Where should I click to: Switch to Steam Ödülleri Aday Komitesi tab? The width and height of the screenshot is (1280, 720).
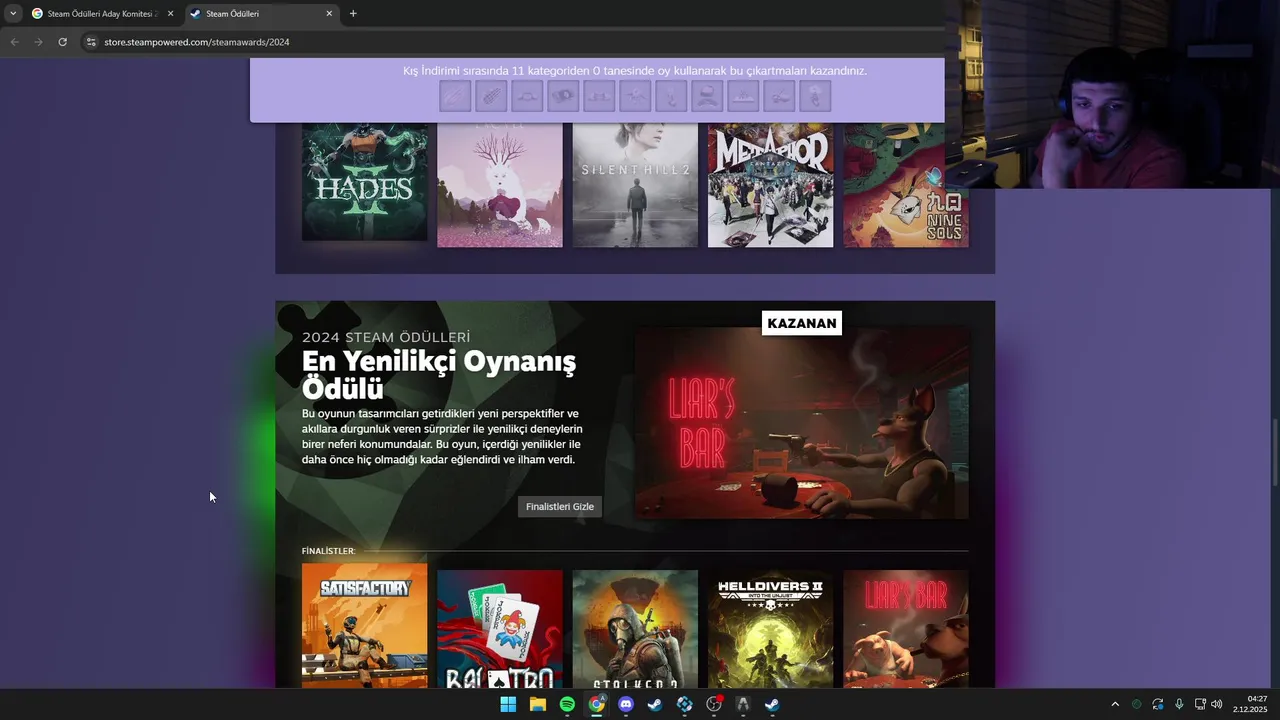[x=101, y=14]
